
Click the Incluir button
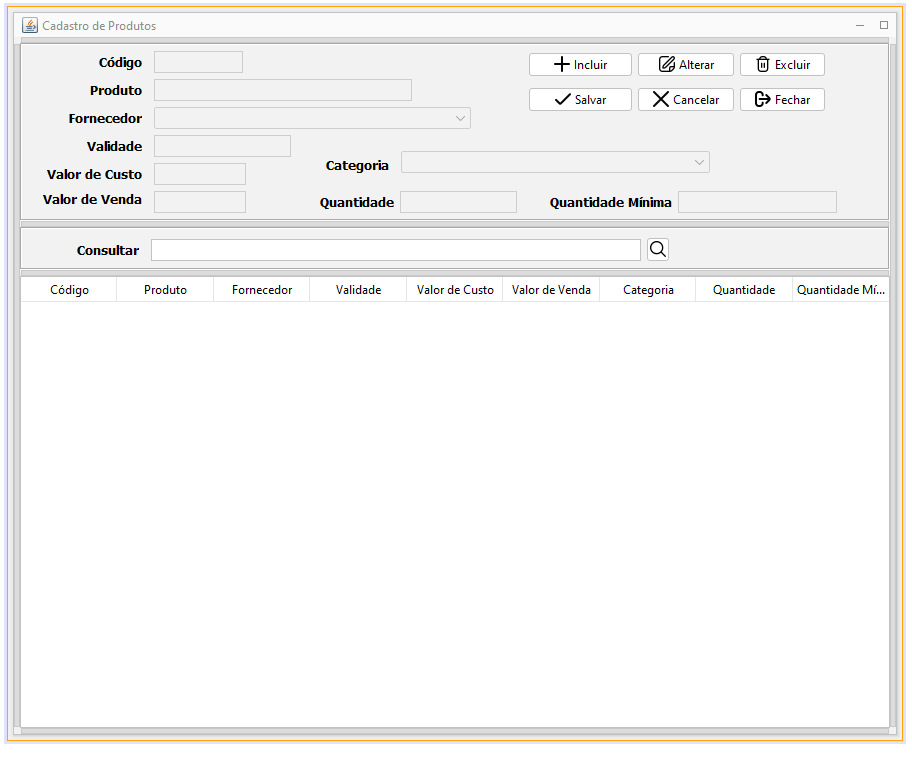click(x=580, y=64)
